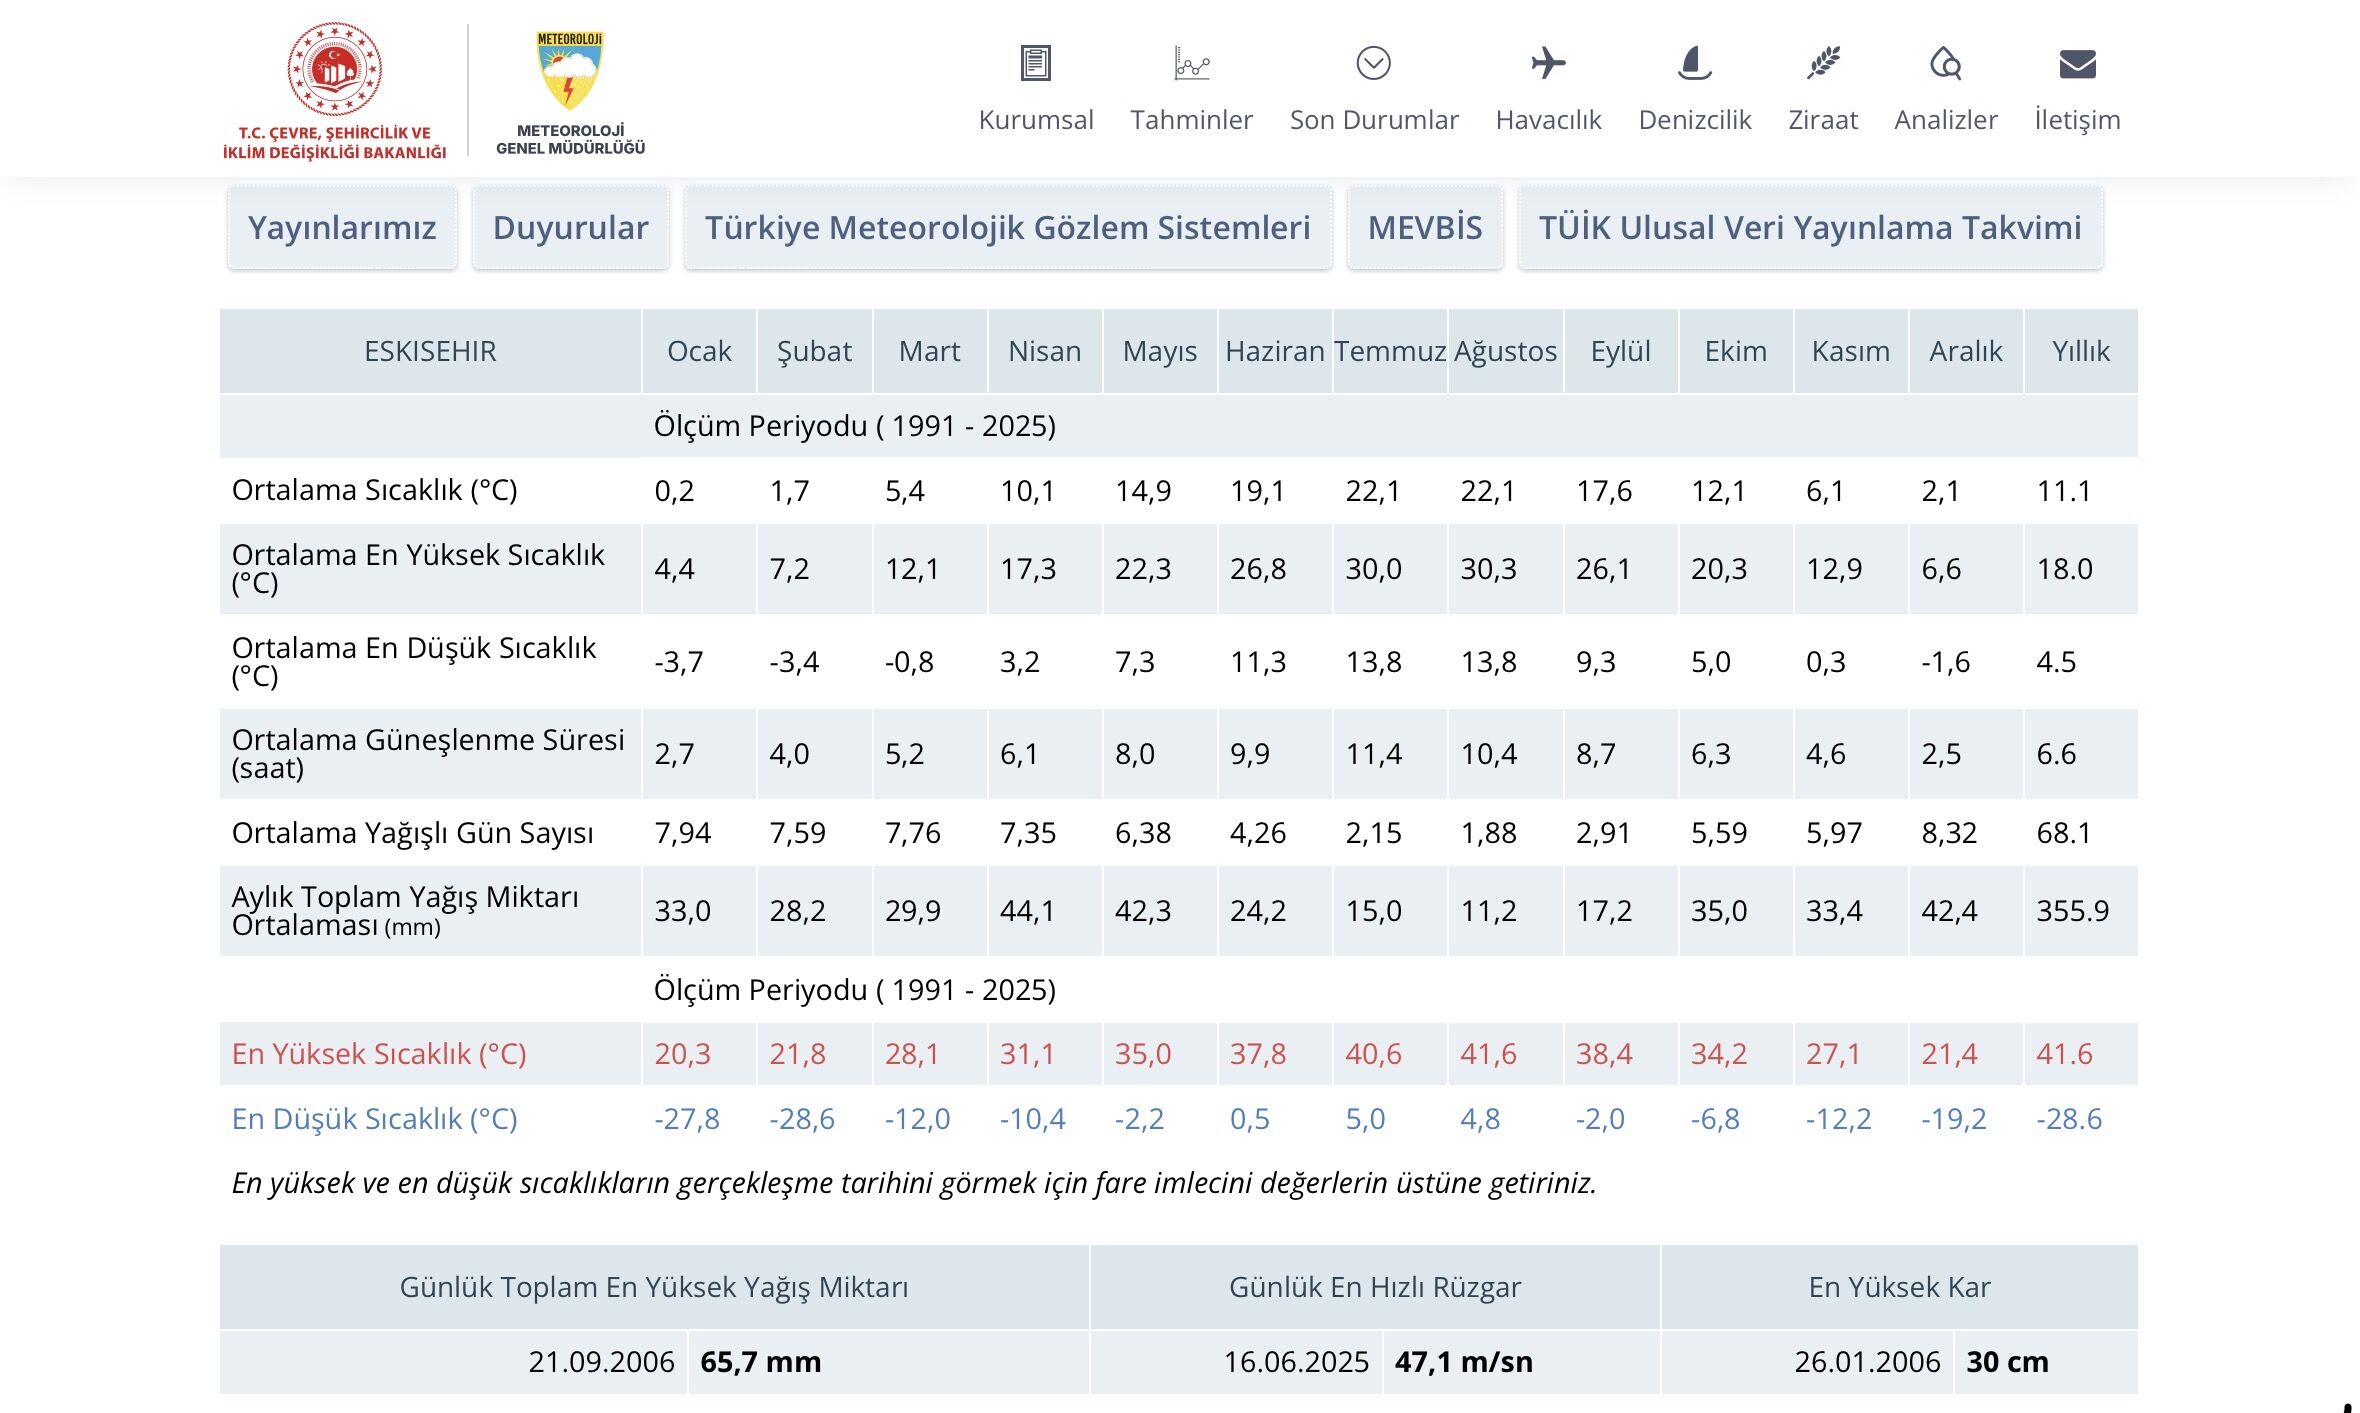Image resolution: width=2360 pixels, height=1413 pixels.
Task: Open the Denizcilik sailboat icon
Action: (1694, 63)
